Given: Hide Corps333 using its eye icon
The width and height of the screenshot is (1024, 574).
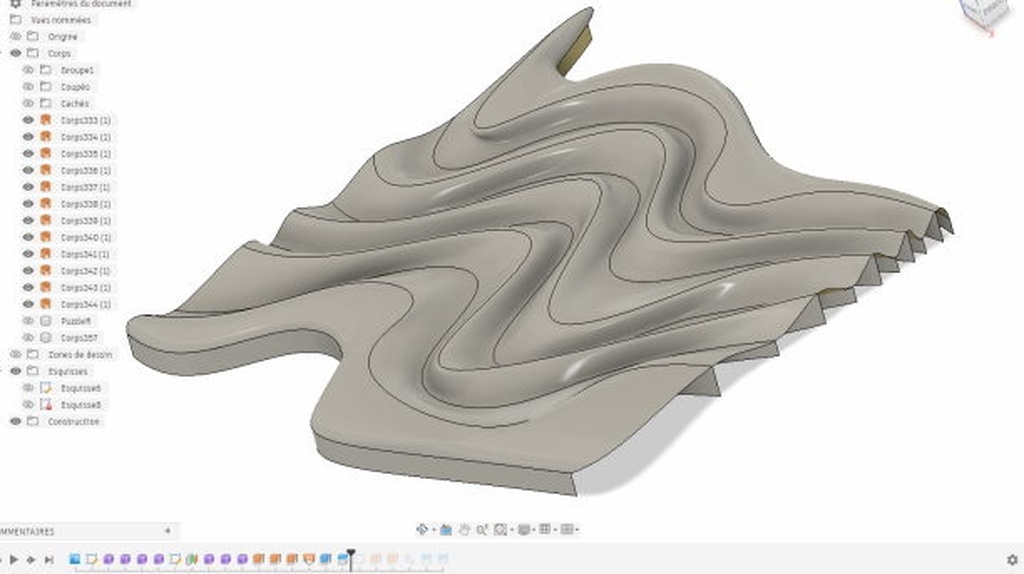Looking at the screenshot, I should coord(28,120).
